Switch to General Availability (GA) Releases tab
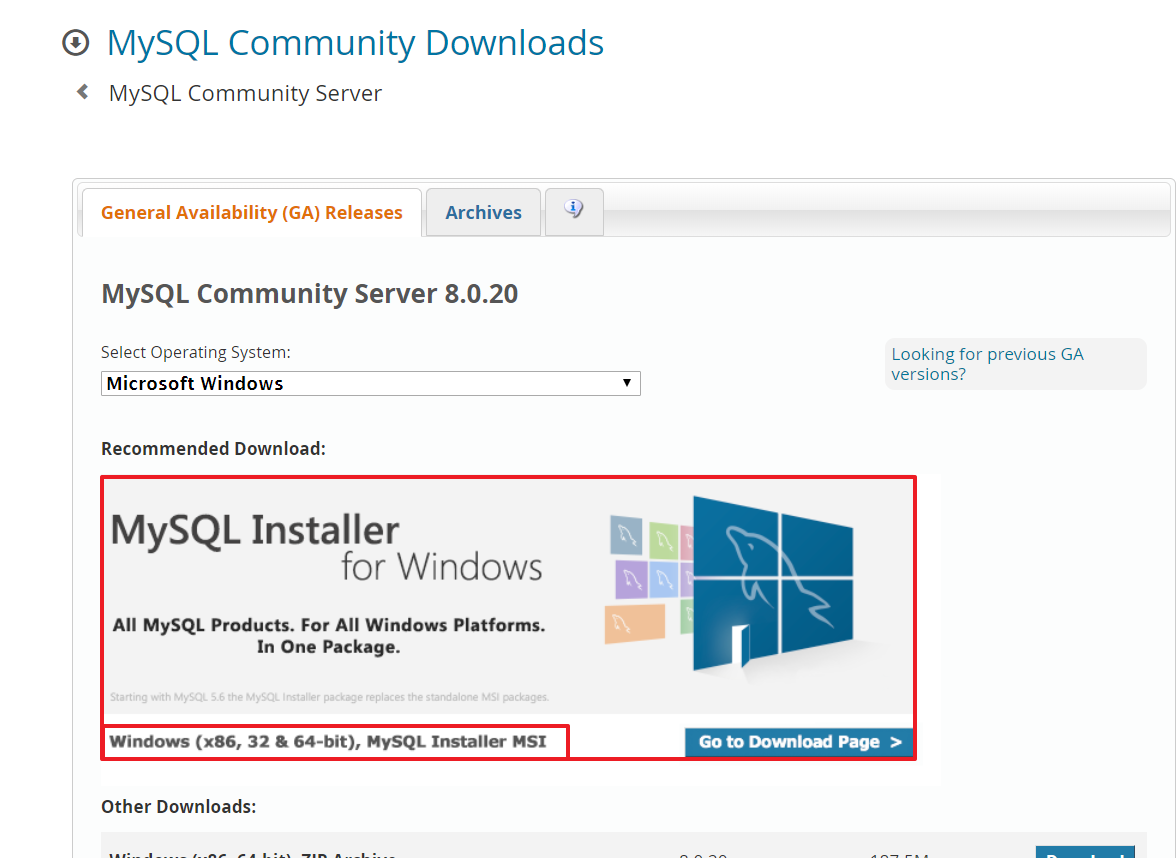Image resolution: width=1176 pixels, height=858 pixels. pos(252,212)
